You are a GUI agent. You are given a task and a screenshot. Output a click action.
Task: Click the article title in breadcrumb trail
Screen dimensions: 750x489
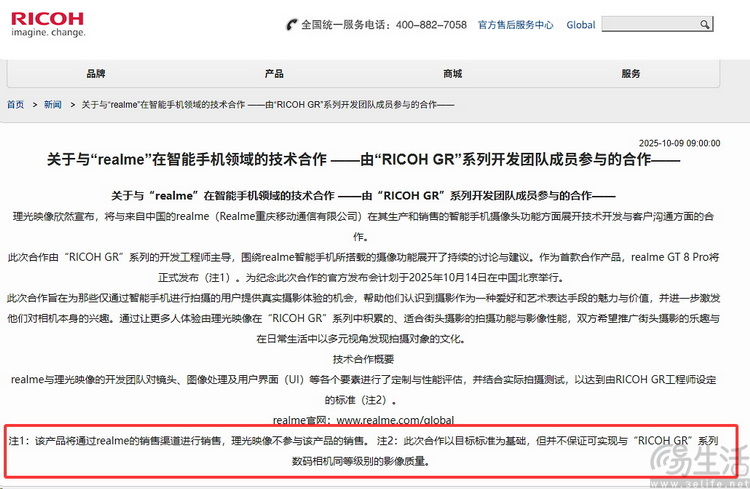(x=267, y=105)
